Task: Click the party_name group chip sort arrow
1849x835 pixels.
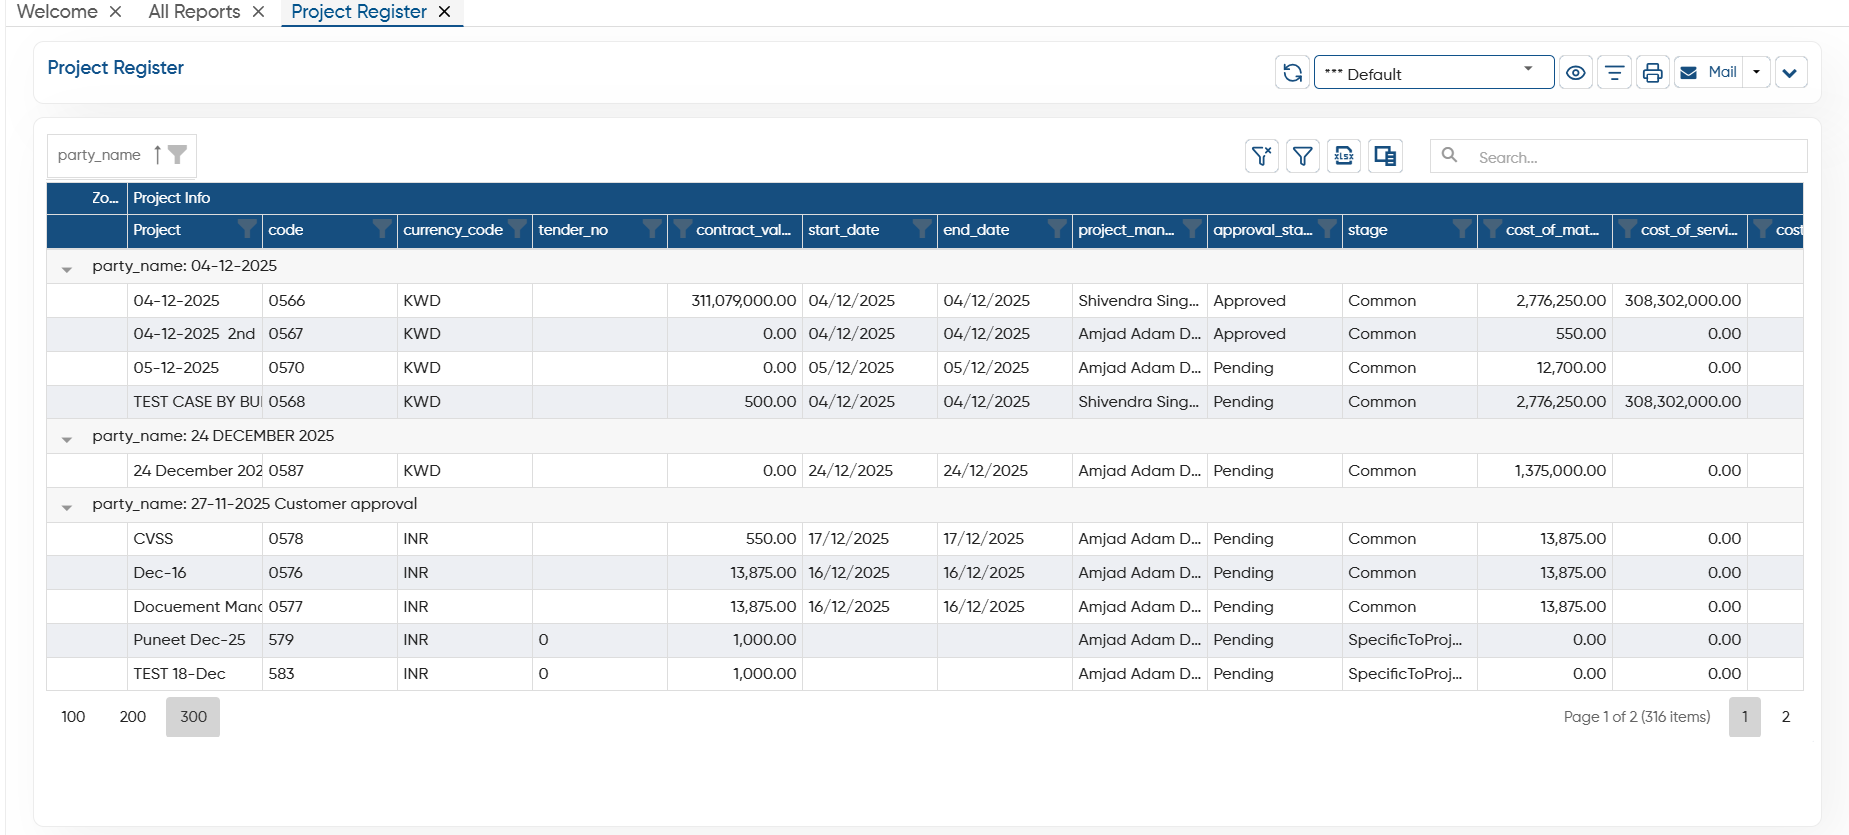Action: click(157, 155)
